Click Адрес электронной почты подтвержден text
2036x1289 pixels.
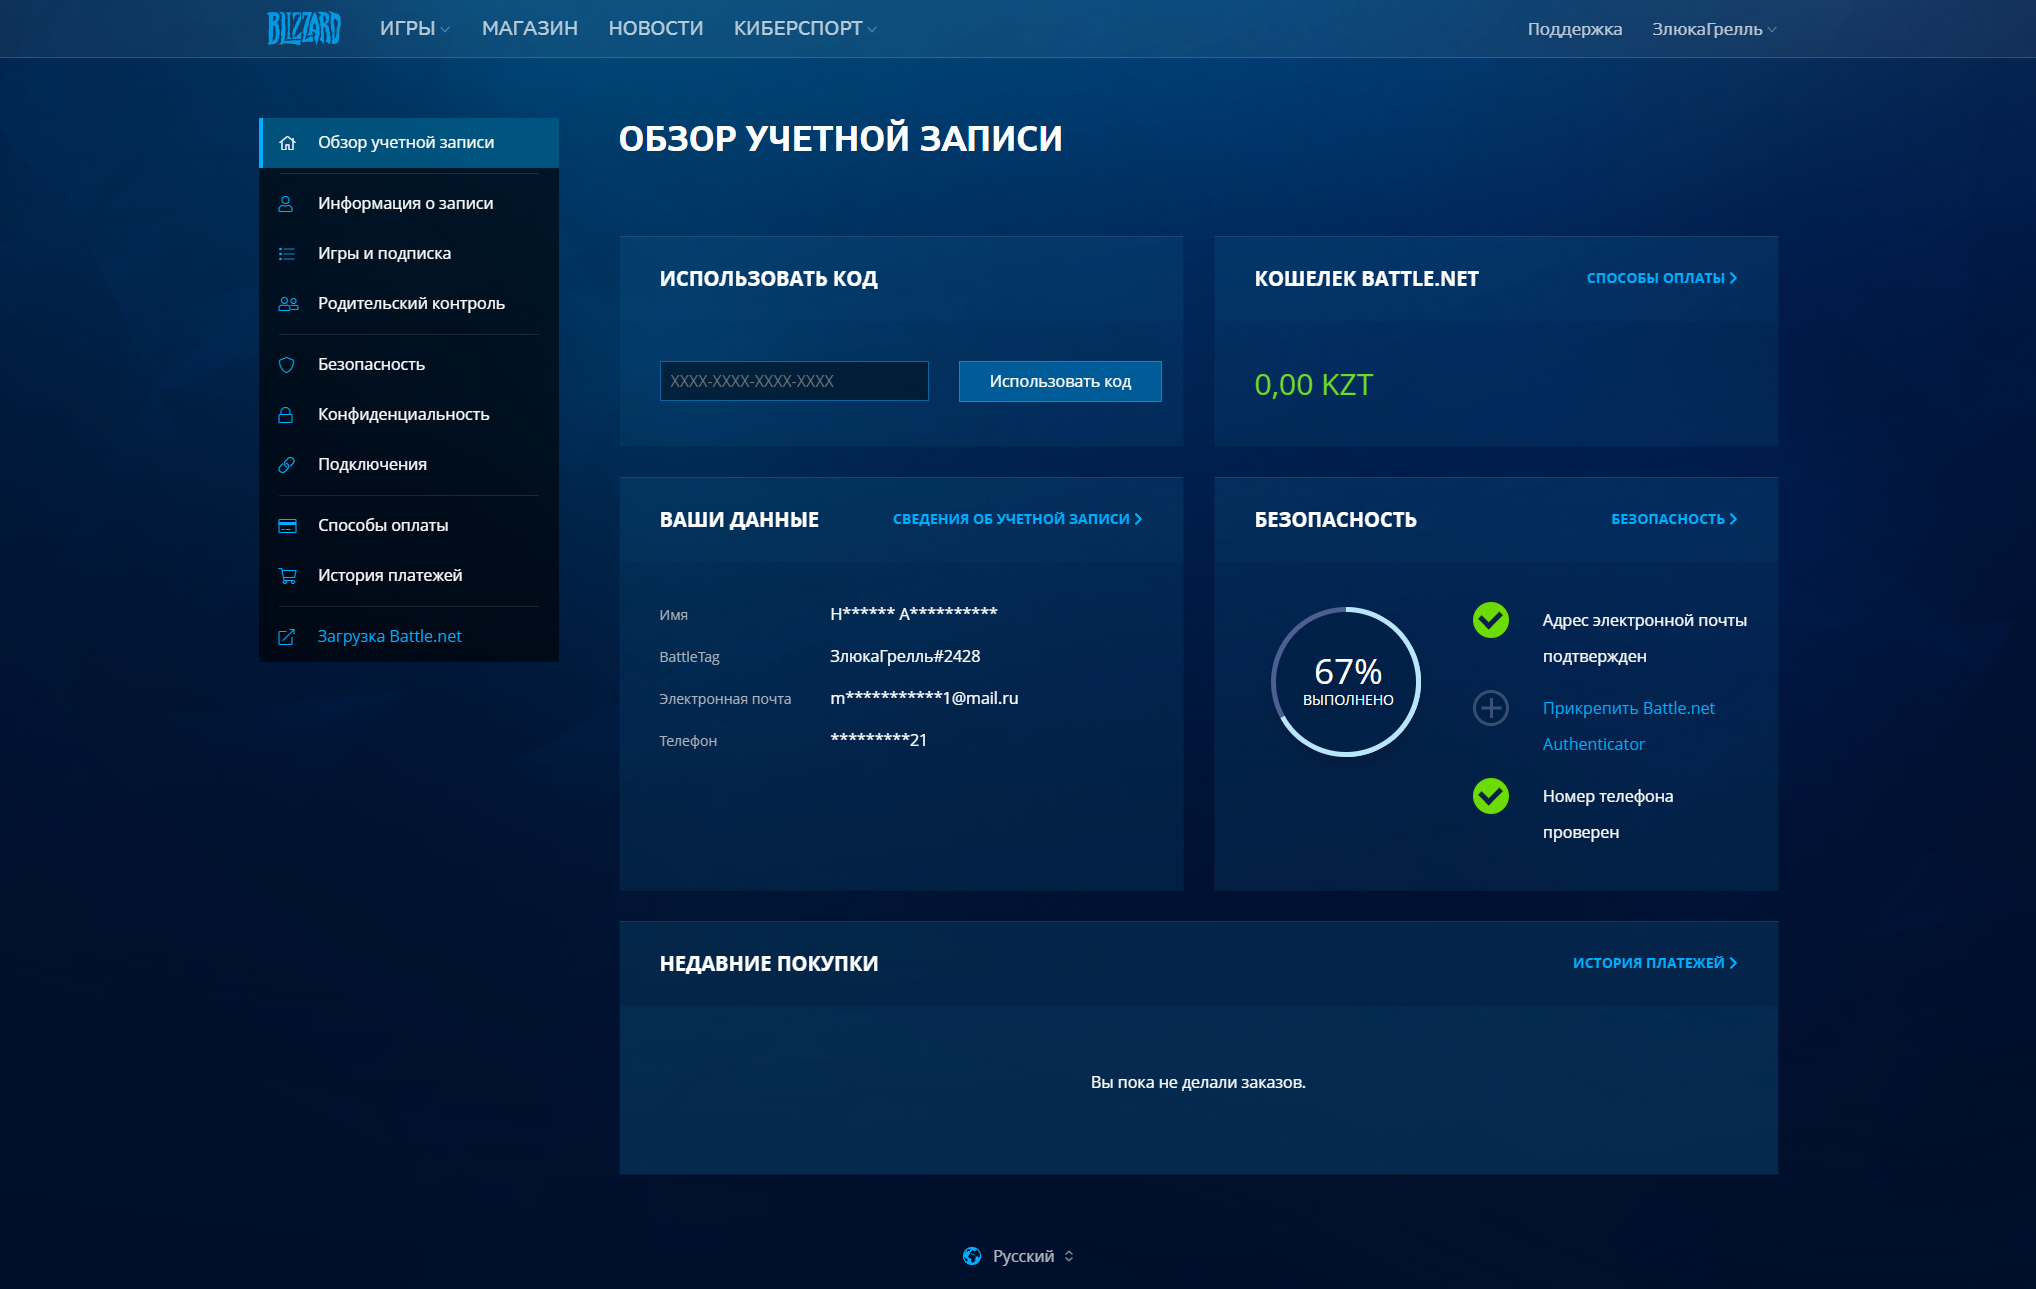(x=1644, y=638)
